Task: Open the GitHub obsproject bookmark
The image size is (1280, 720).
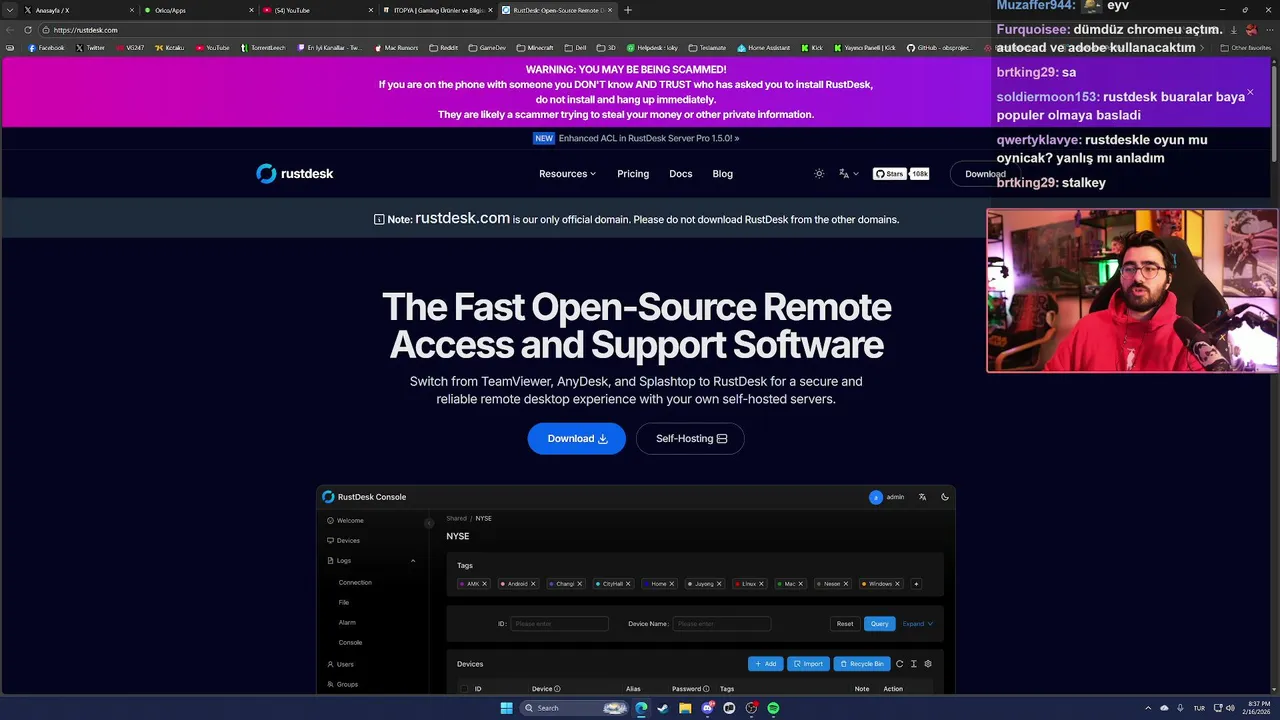Action: [x=940, y=48]
